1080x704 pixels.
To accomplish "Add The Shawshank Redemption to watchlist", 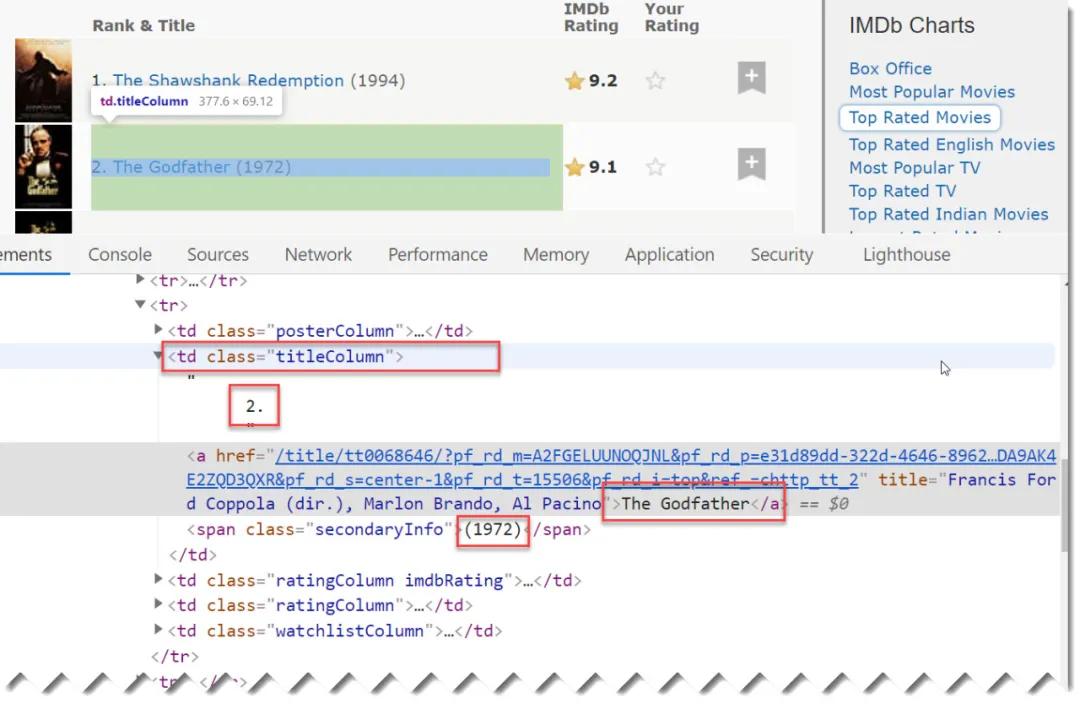I will [x=751, y=77].
